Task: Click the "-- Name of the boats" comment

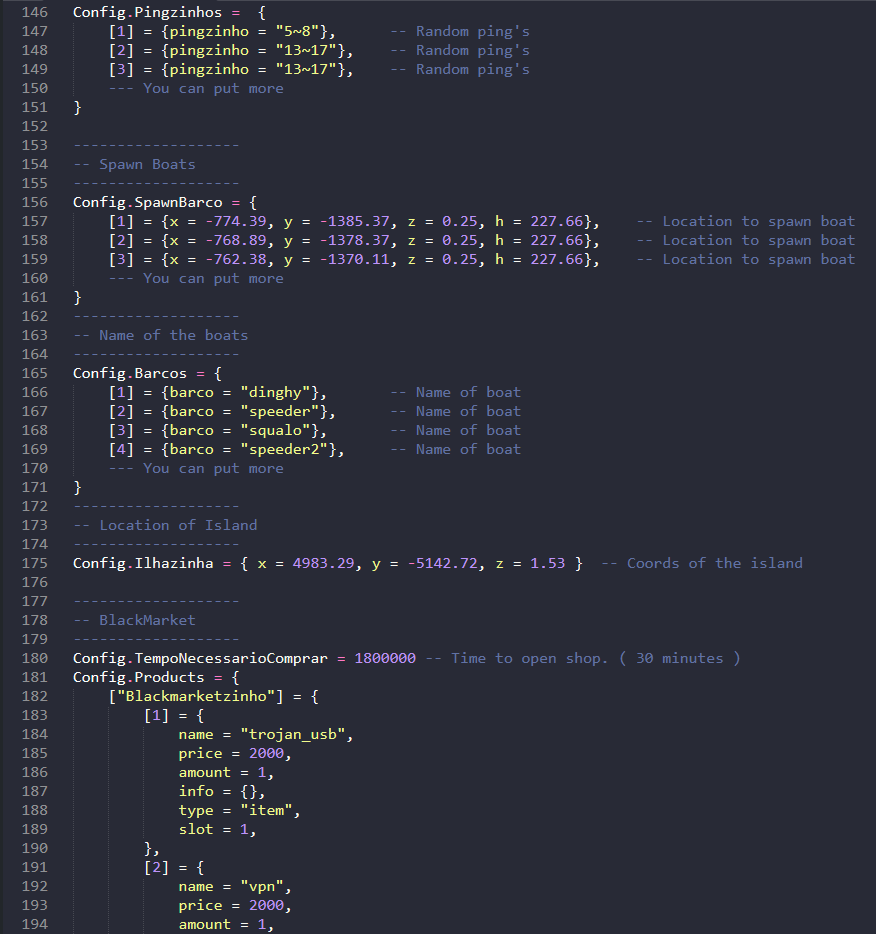Action: pos(161,335)
